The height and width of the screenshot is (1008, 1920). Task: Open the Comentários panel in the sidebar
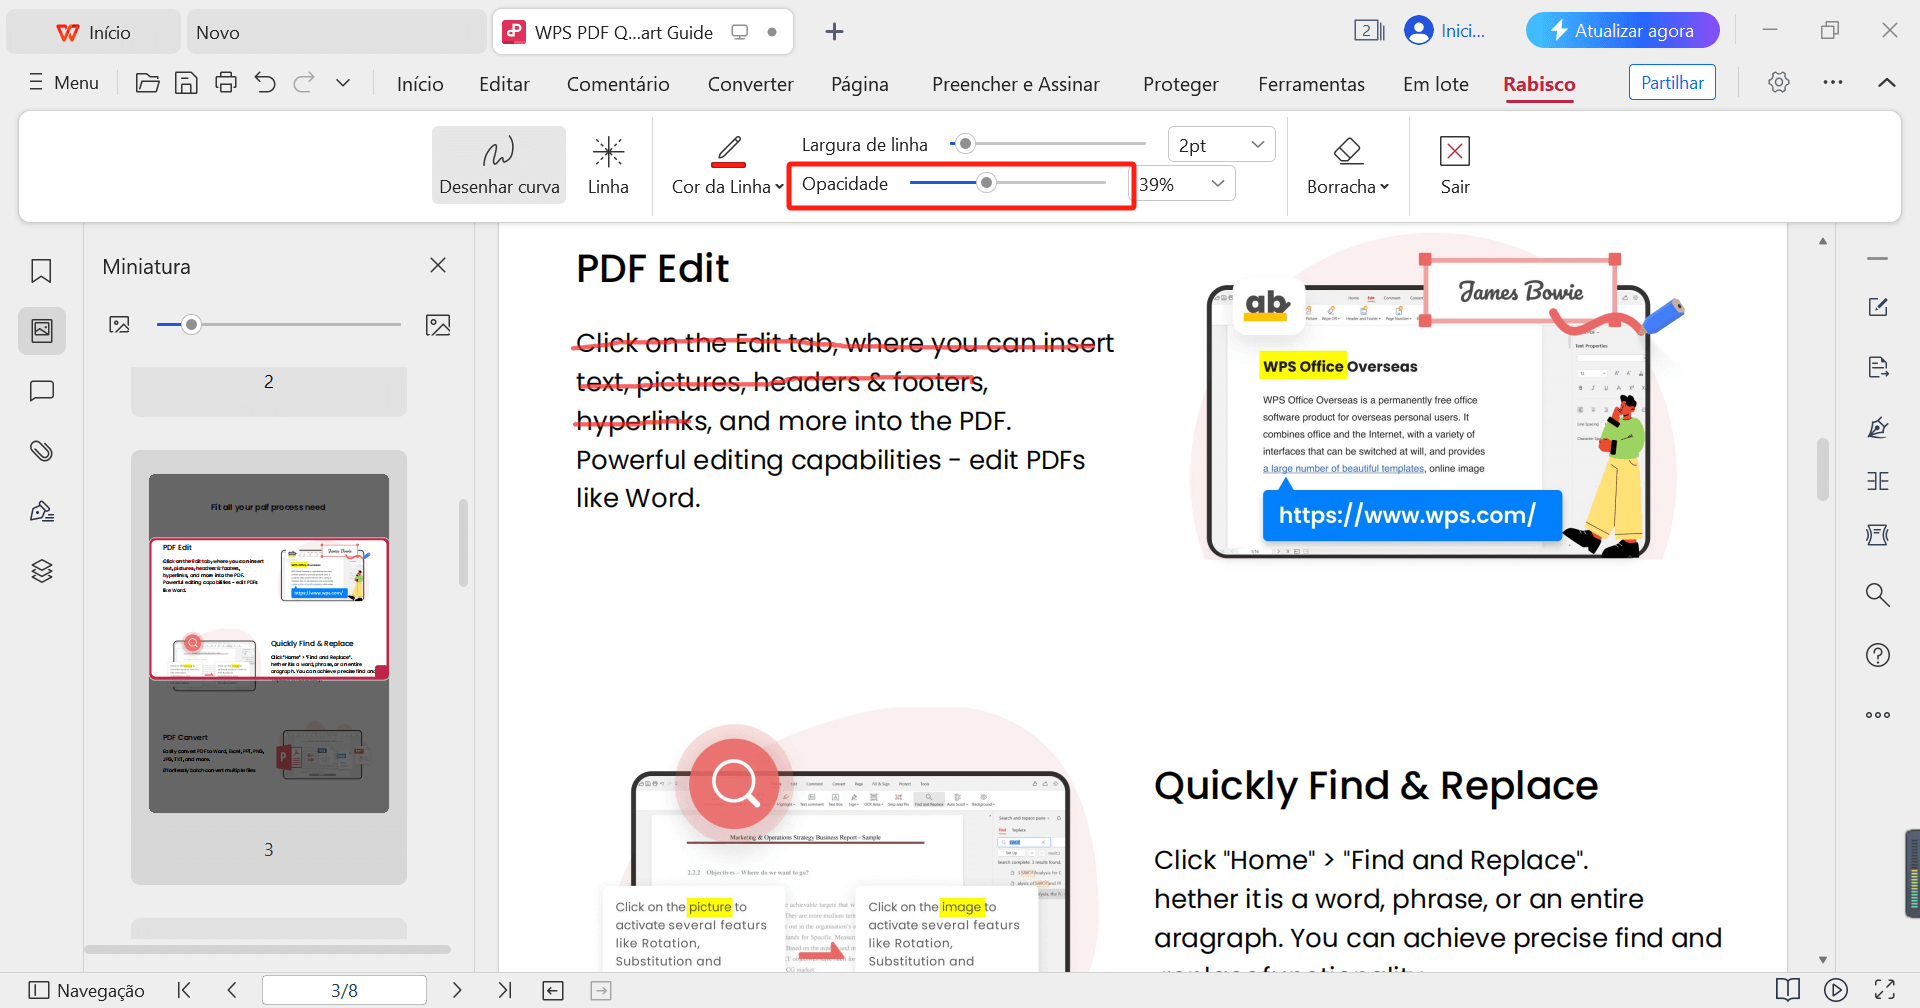click(41, 391)
